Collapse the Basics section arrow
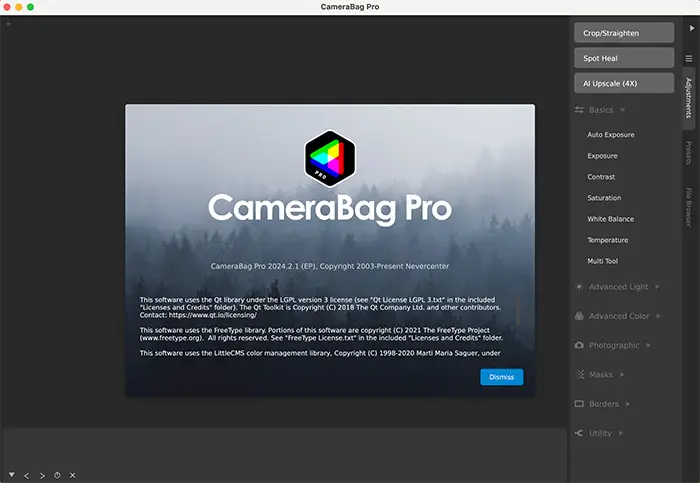Viewport: 700px width, 483px height. tap(622, 110)
